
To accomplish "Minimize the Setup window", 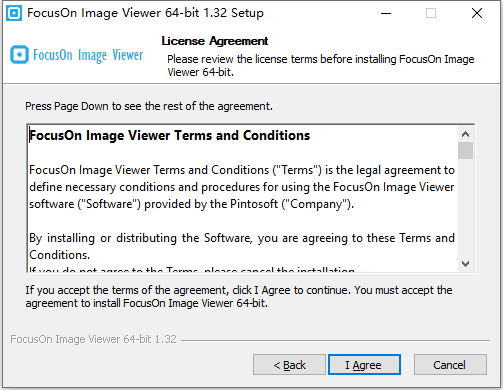I will (x=386, y=13).
